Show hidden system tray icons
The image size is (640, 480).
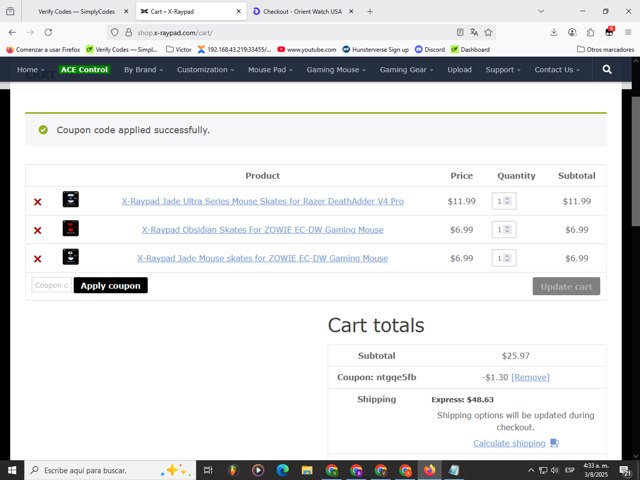click(x=531, y=470)
